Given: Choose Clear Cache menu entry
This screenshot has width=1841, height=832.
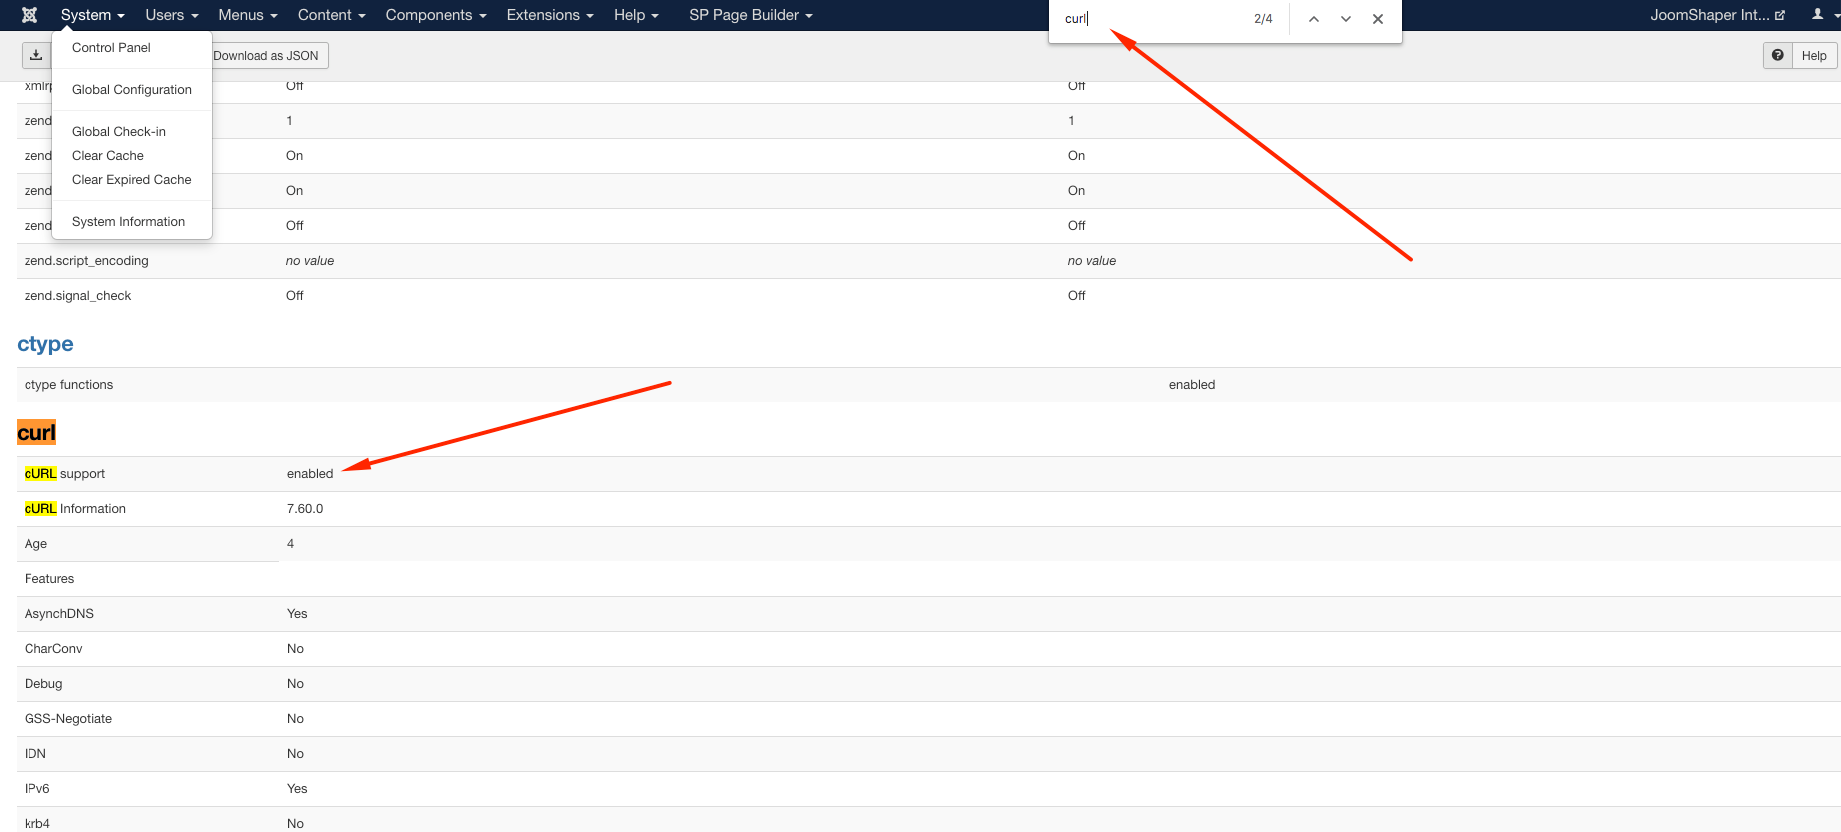Looking at the screenshot, I should 108,156.
